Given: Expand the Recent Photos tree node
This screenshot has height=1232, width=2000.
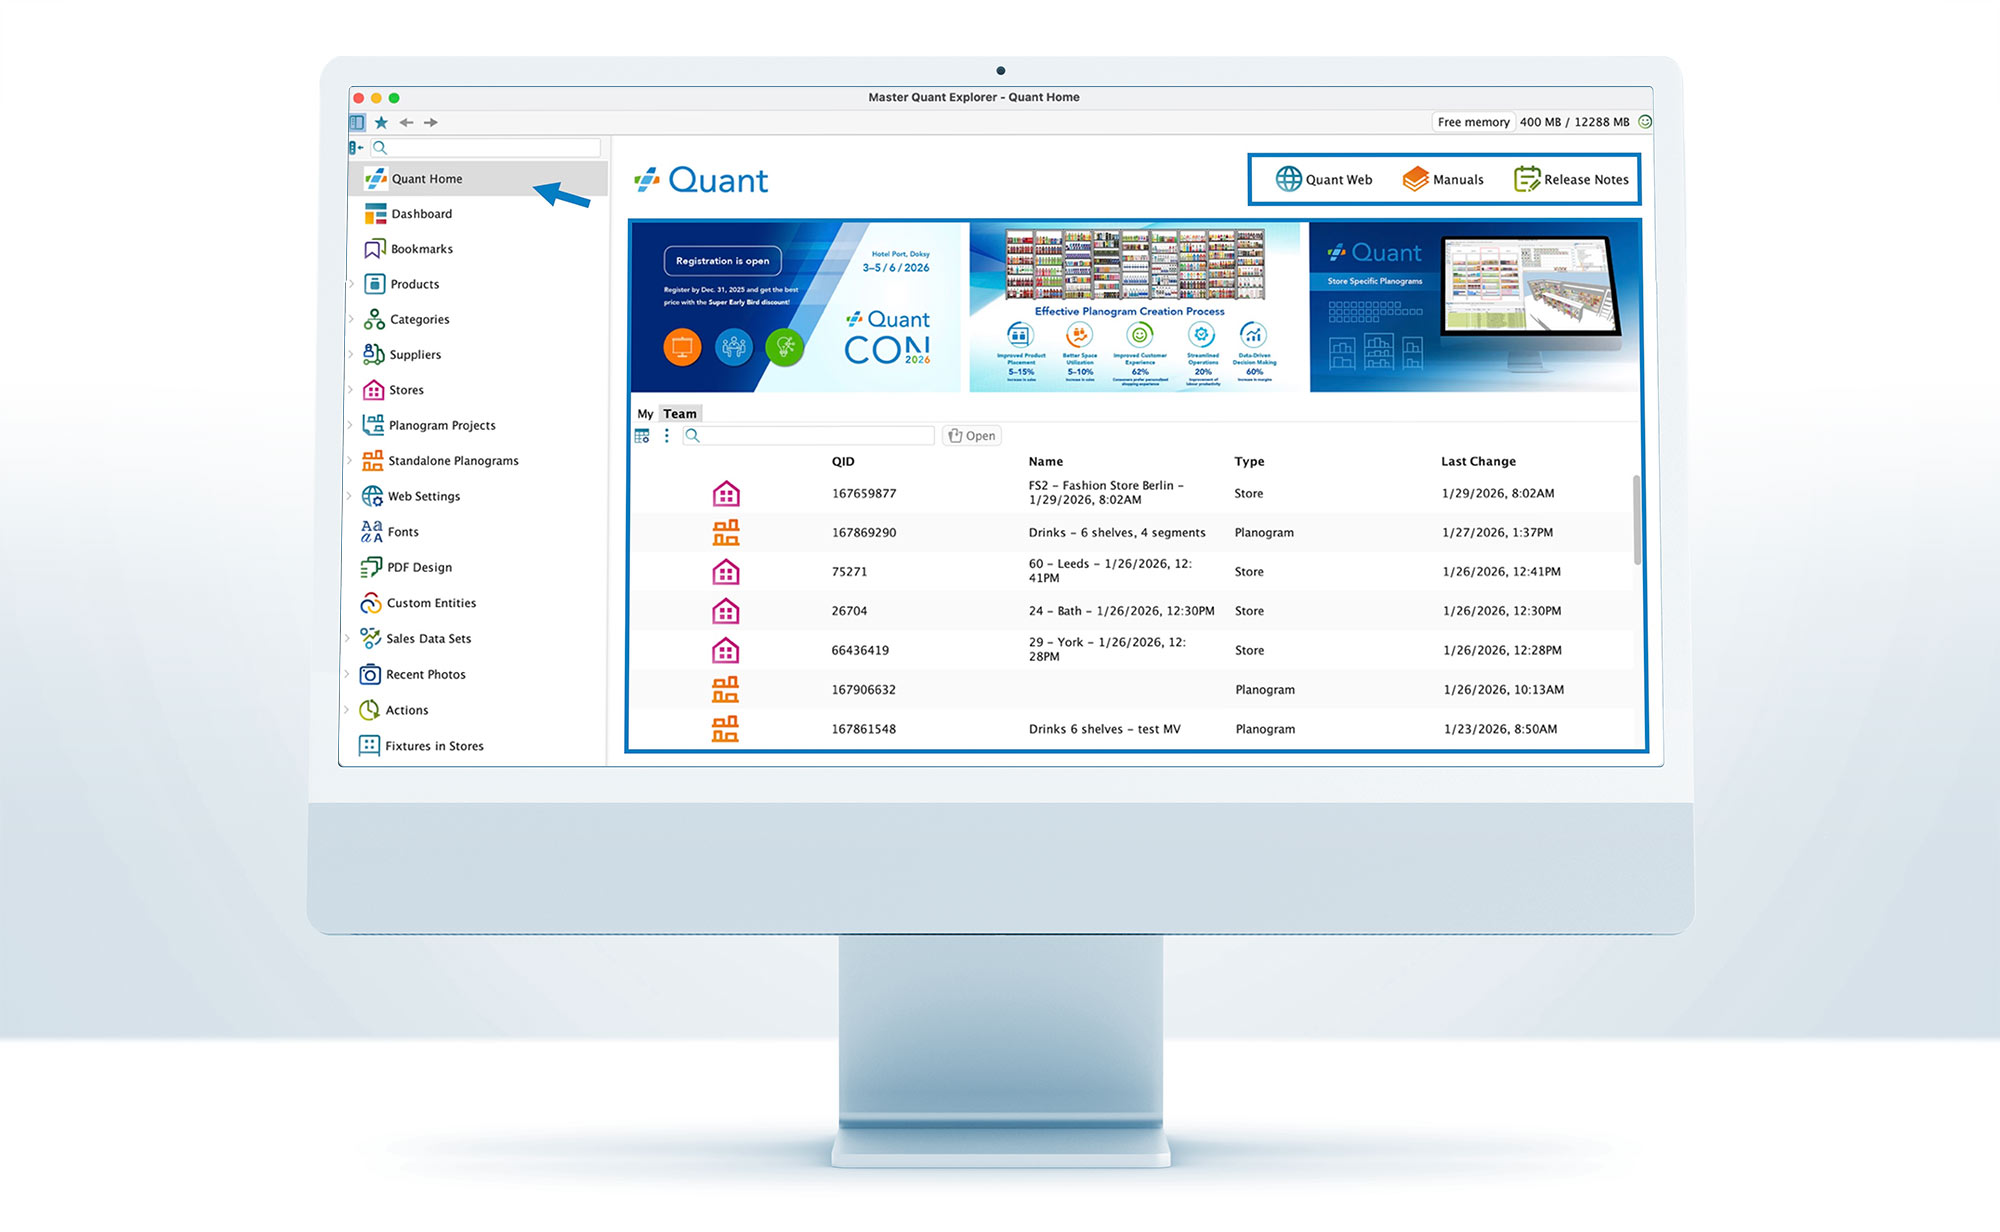Looking at the screenshot, I should click(347, 674).
